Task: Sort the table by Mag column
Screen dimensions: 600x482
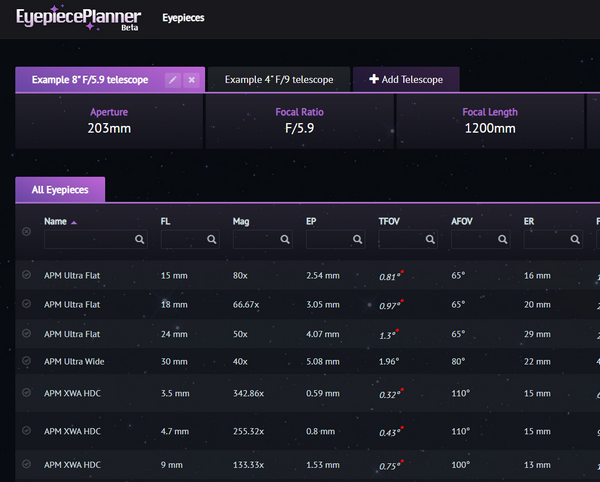Action: 241,221
